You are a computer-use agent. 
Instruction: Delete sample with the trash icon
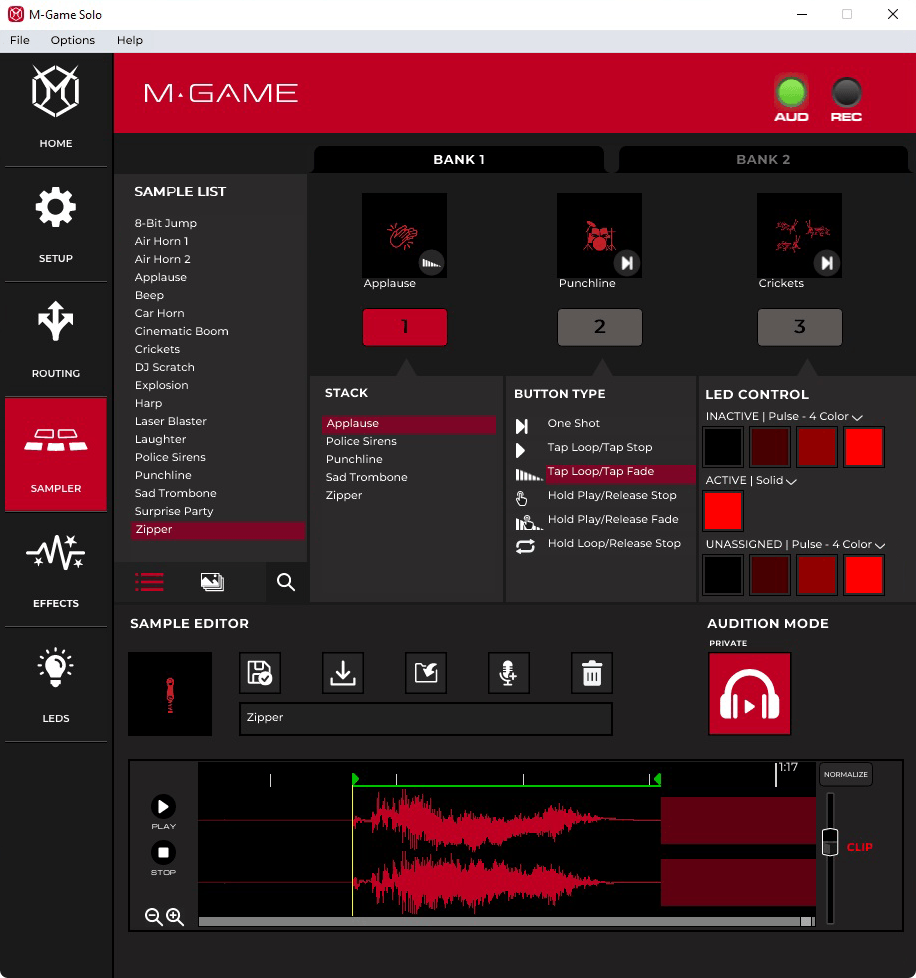(x=592, y=673)
